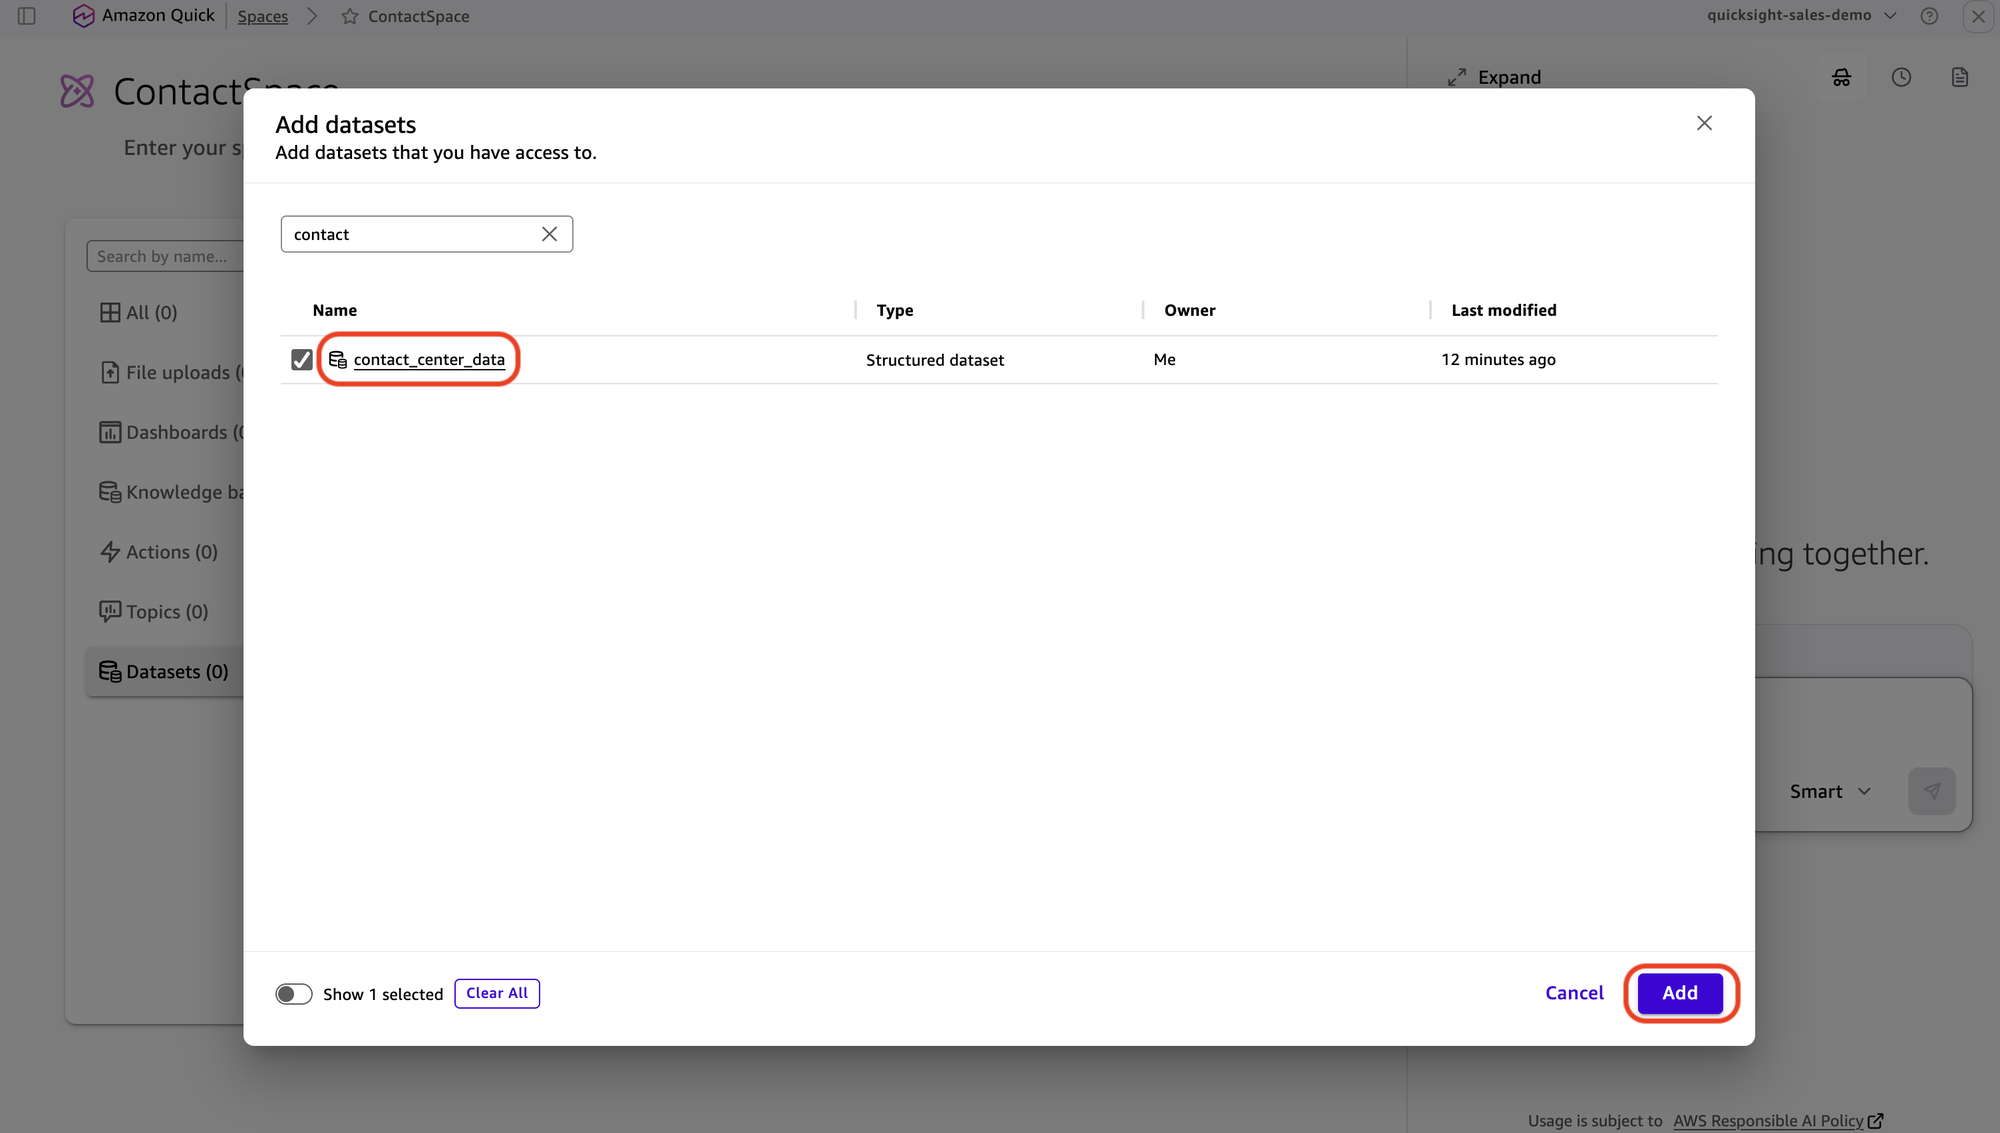Focus the Search by name field
2000x1133 pixels.
(165, 256)
